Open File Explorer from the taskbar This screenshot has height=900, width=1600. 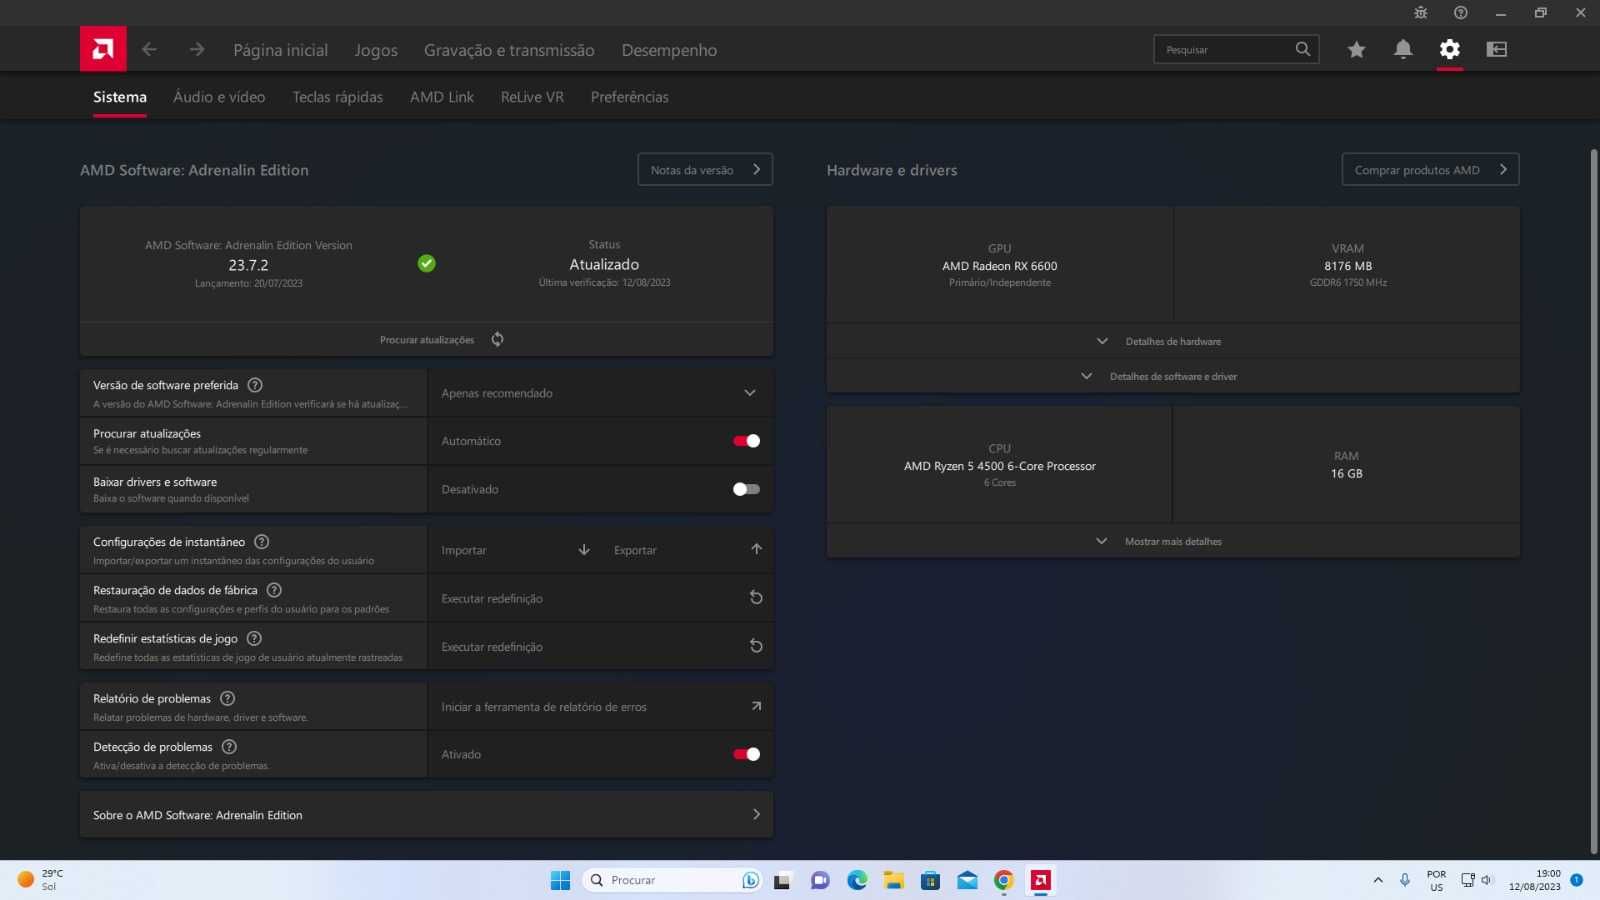click(894, 880)
